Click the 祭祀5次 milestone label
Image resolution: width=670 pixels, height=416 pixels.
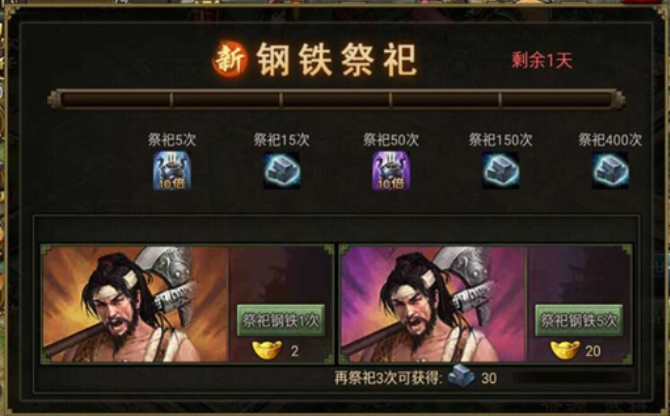[172, 140]
